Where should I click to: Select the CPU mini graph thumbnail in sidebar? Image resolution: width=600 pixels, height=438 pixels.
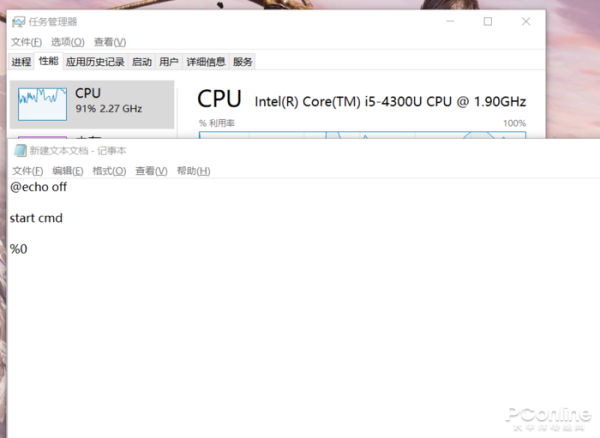[40, 101]
